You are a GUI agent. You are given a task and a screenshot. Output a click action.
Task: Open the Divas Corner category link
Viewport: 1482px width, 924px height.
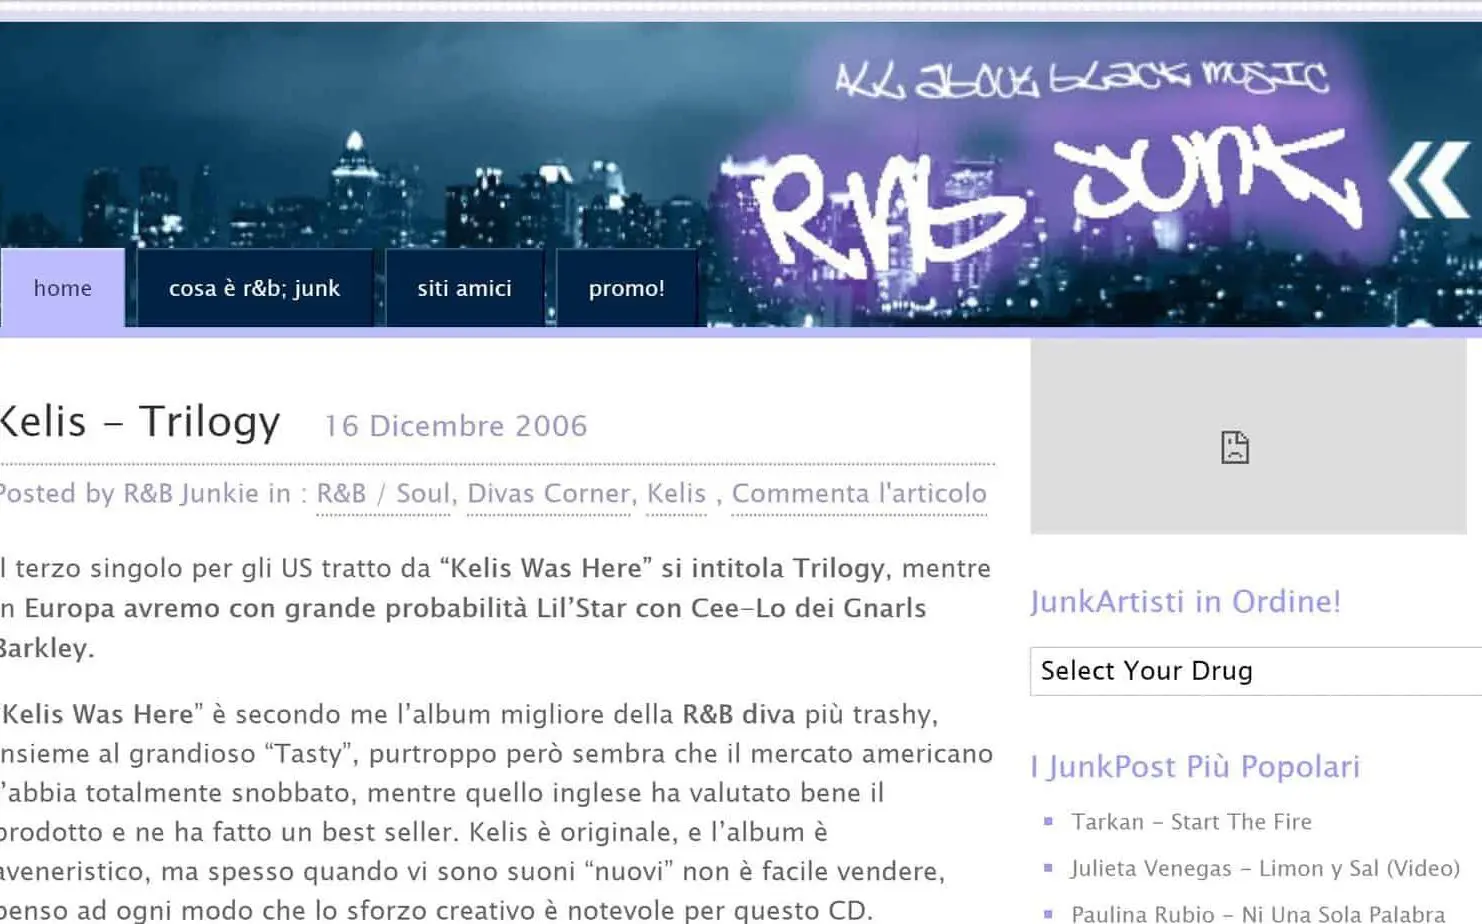548,494
